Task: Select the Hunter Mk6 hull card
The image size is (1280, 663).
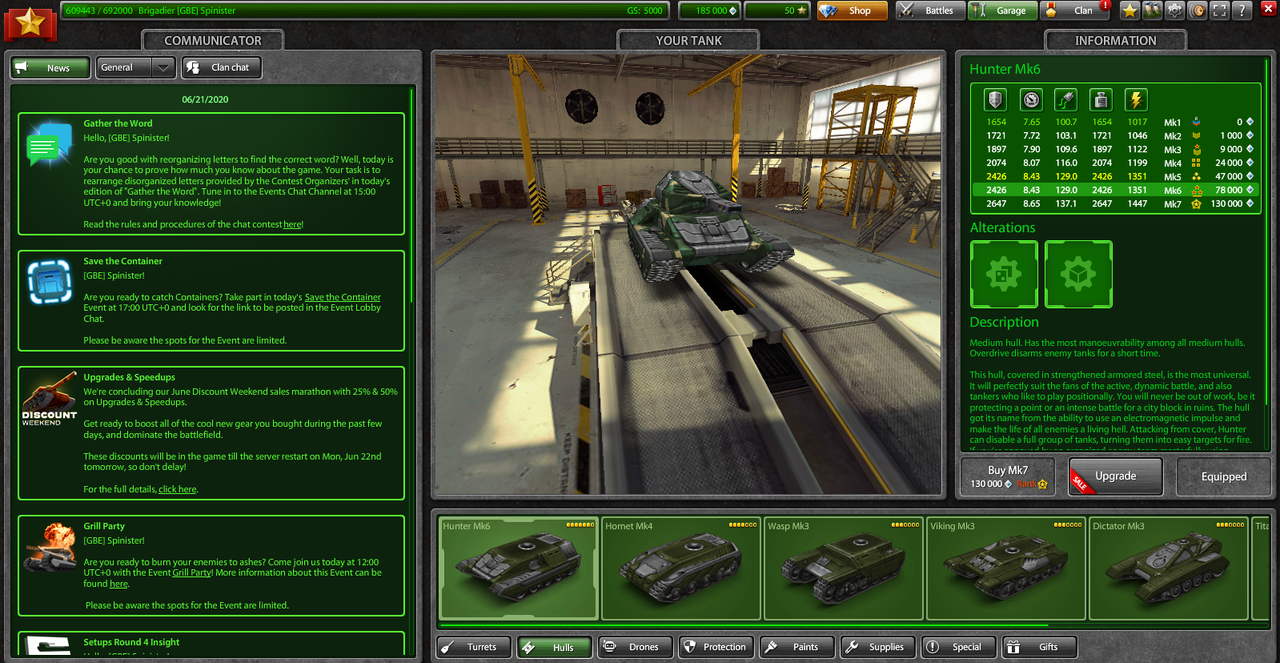Action: click(x=518, y=568)
